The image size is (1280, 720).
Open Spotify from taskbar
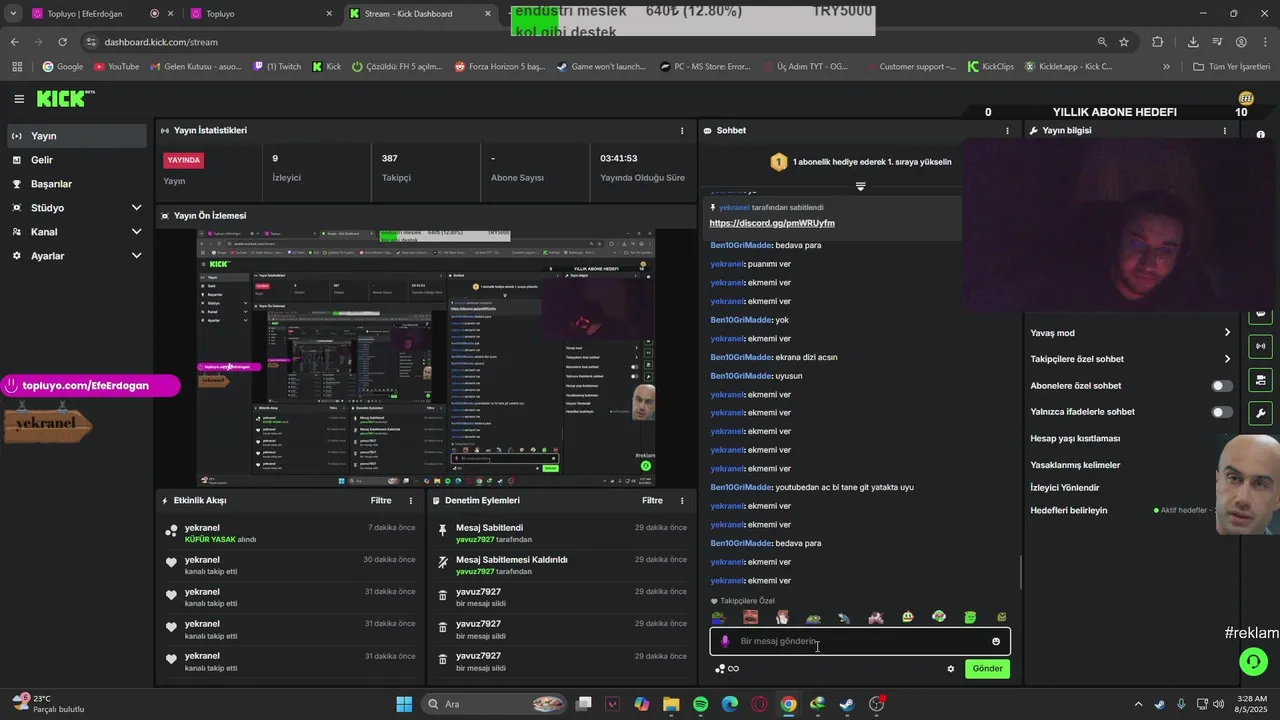[x=700, y=704]
